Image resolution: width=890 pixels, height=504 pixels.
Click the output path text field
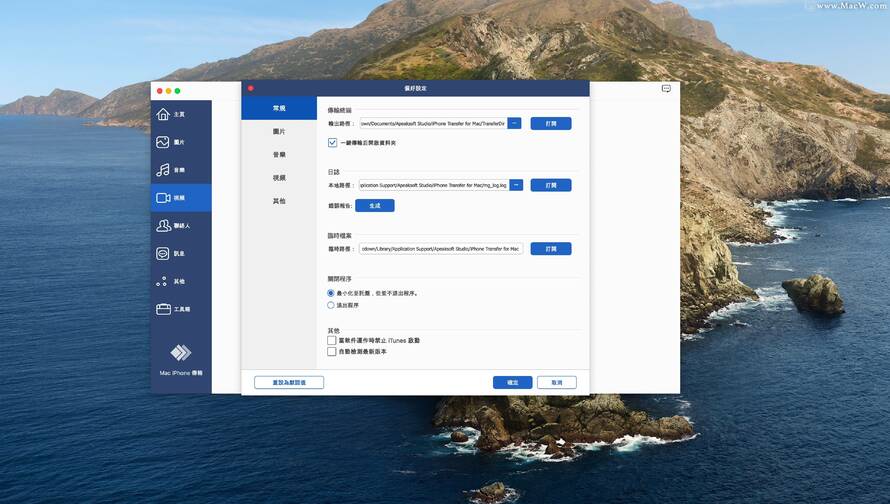[x=433, y=123]
